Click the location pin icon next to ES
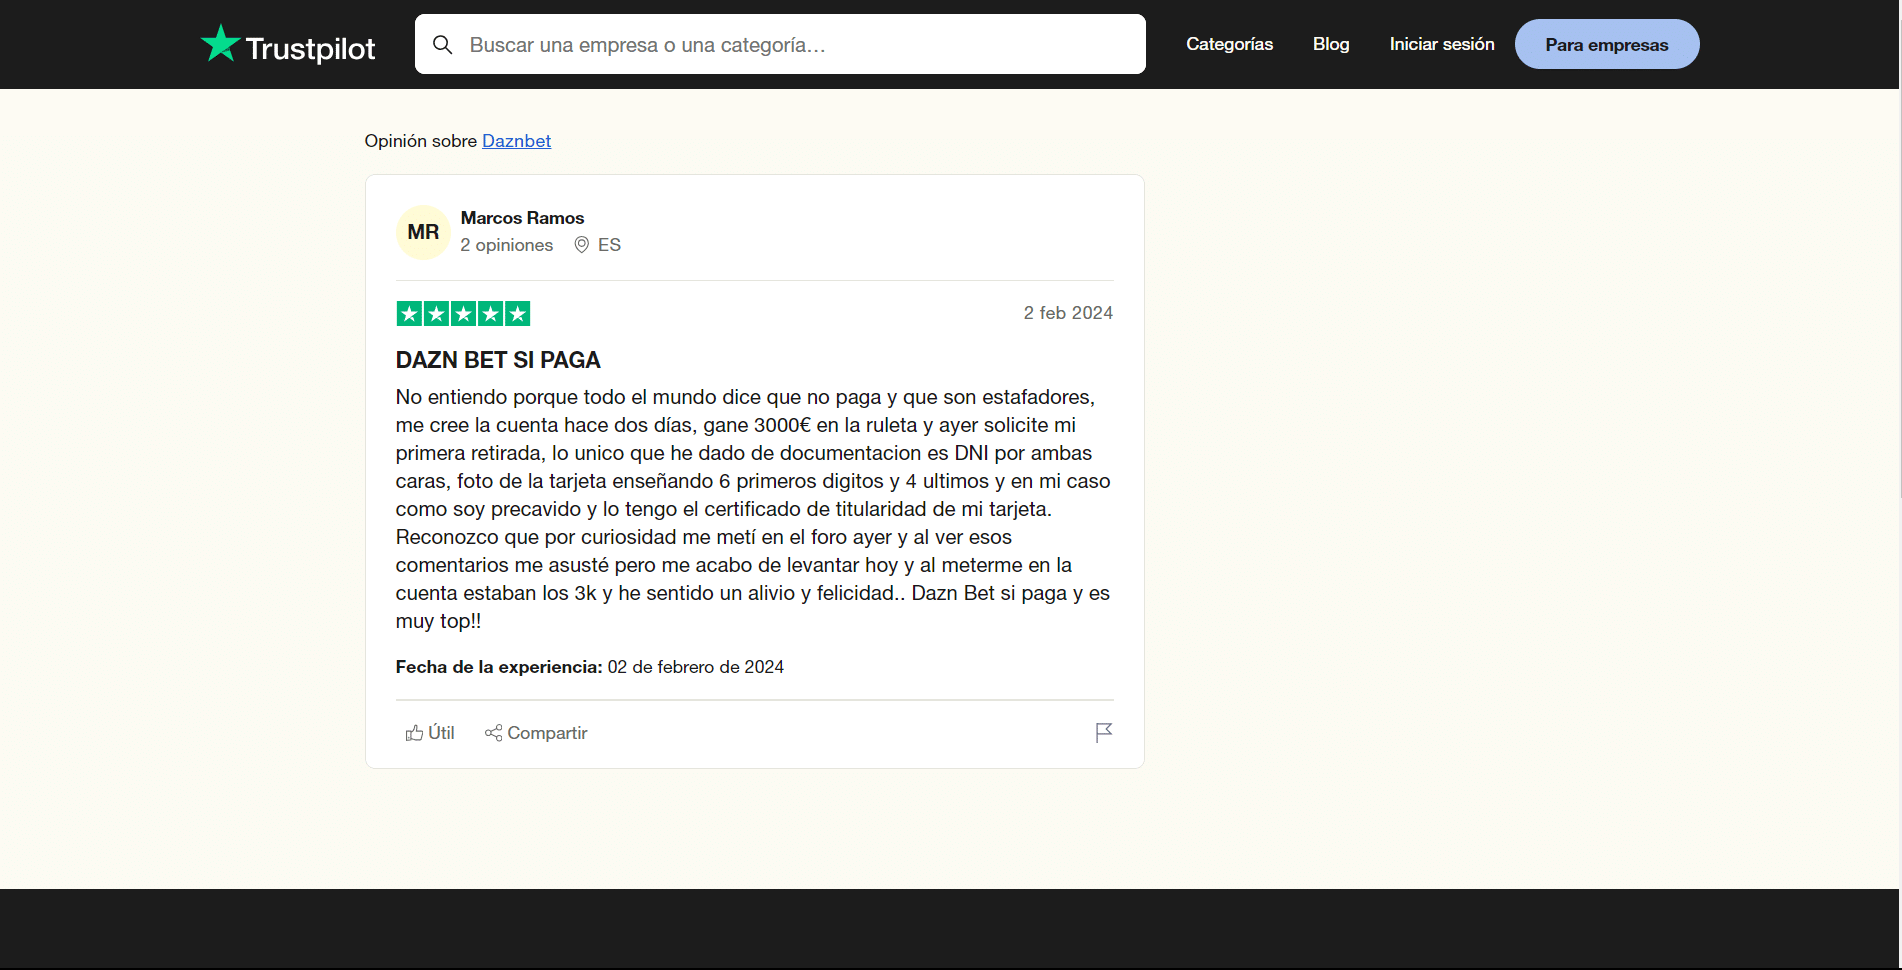 point(581,244)
